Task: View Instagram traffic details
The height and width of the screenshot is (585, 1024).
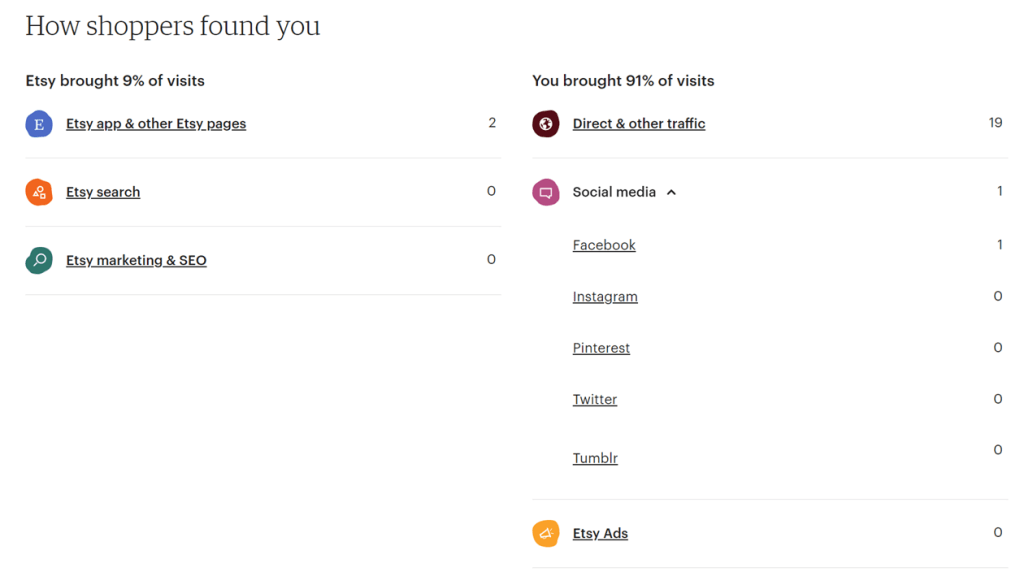Action: [605, 297]
